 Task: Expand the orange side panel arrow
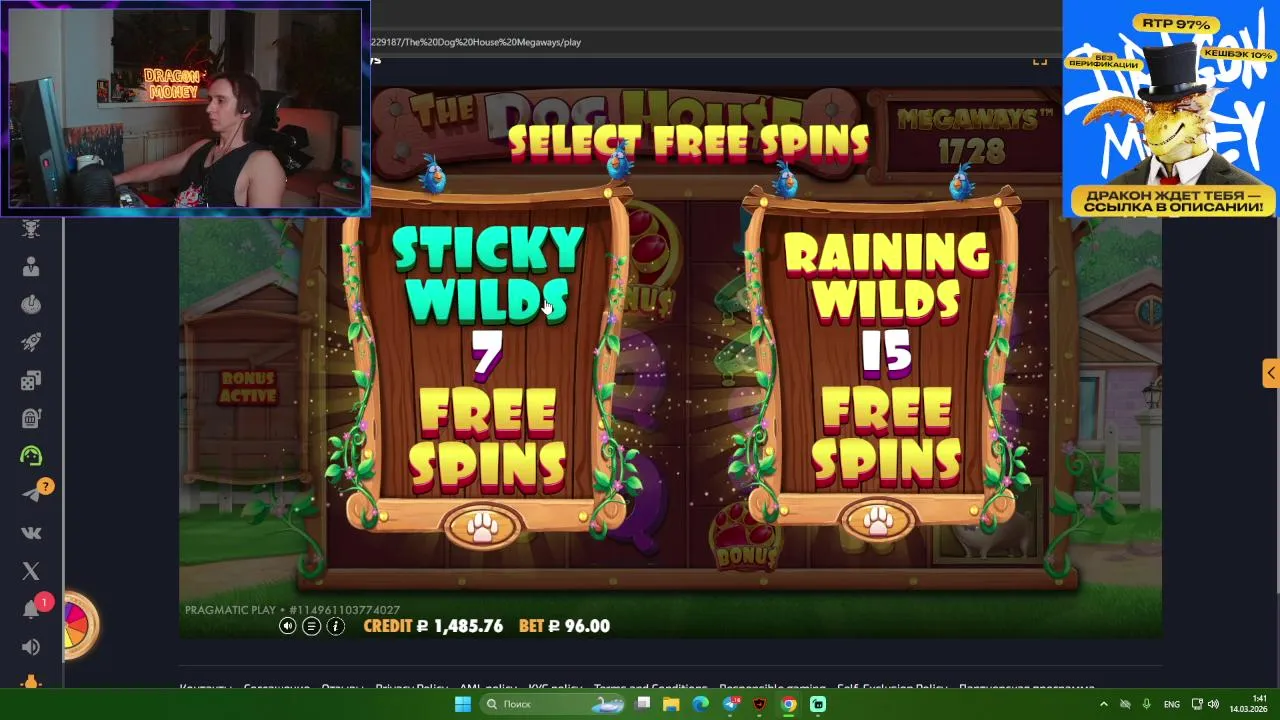point(1270,373)
